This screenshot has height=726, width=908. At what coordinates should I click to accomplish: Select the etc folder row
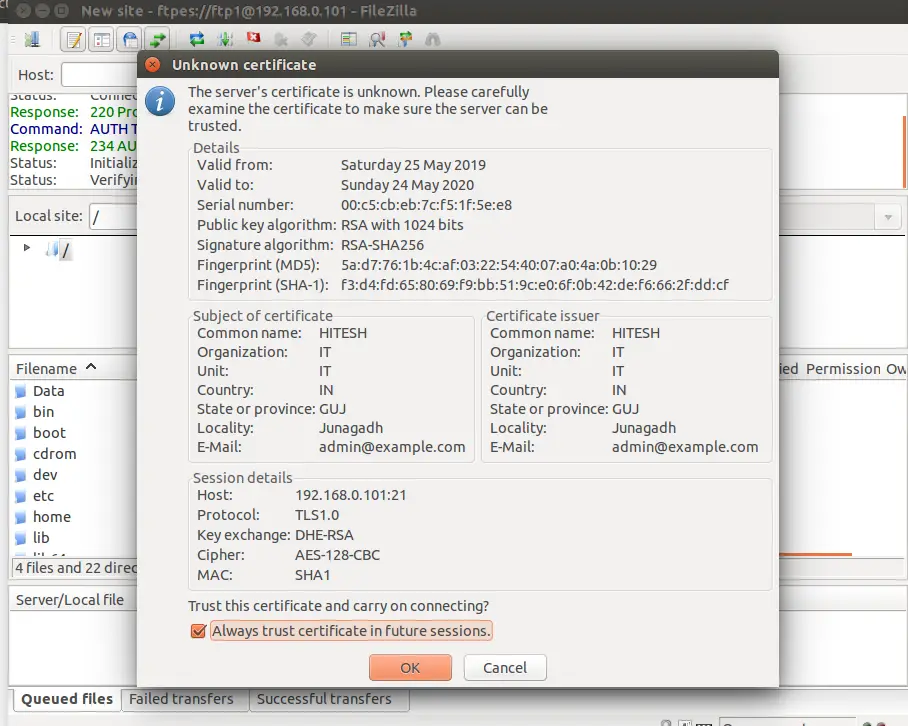(73, 496)
